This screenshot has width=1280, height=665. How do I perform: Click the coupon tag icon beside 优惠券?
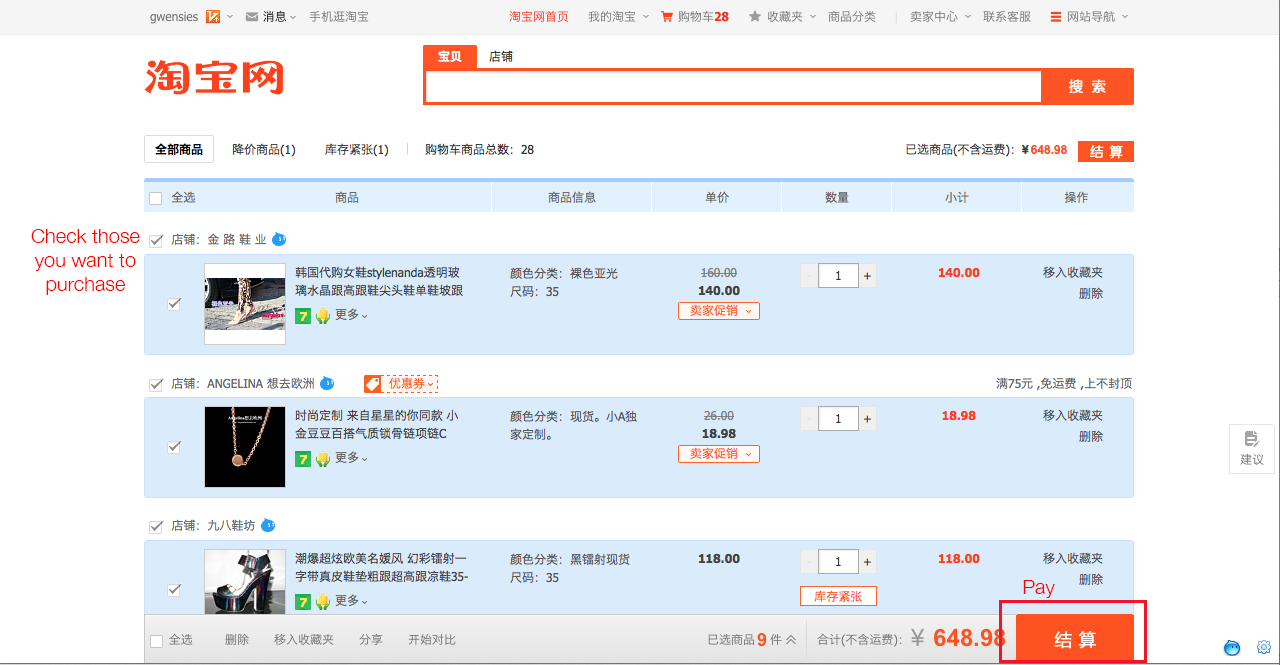(373, 383)
